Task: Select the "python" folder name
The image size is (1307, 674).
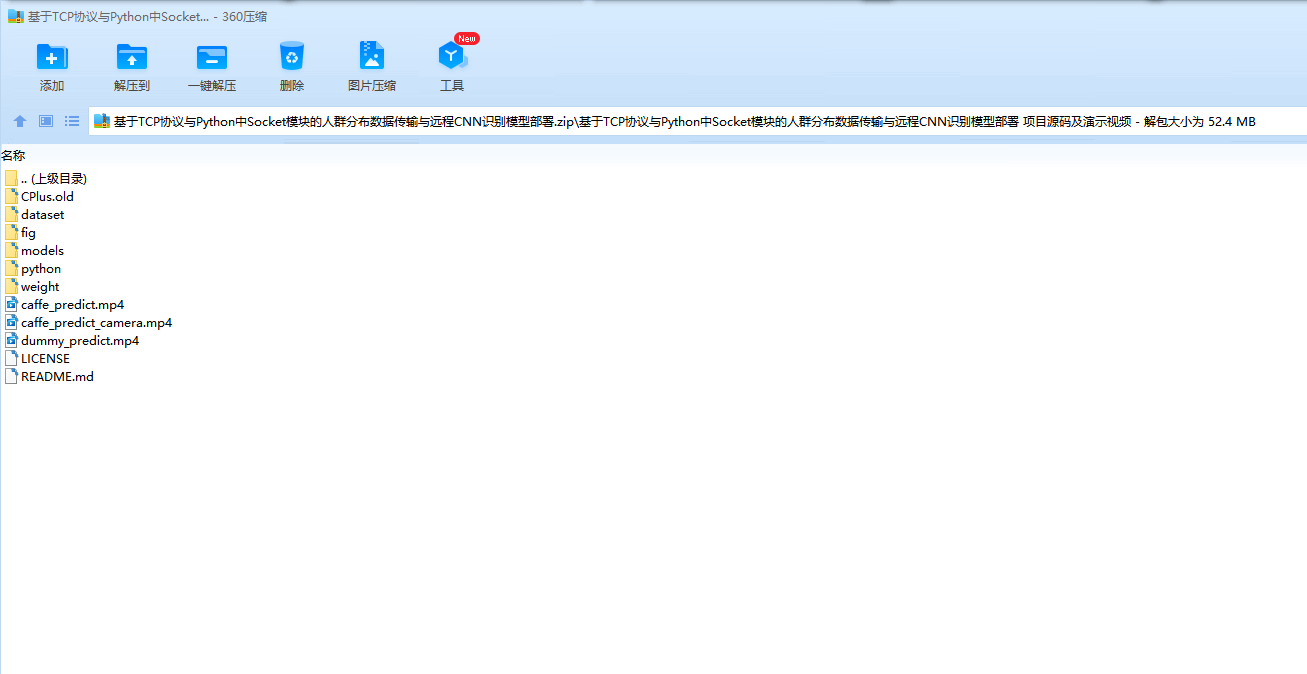Action: 41,269
